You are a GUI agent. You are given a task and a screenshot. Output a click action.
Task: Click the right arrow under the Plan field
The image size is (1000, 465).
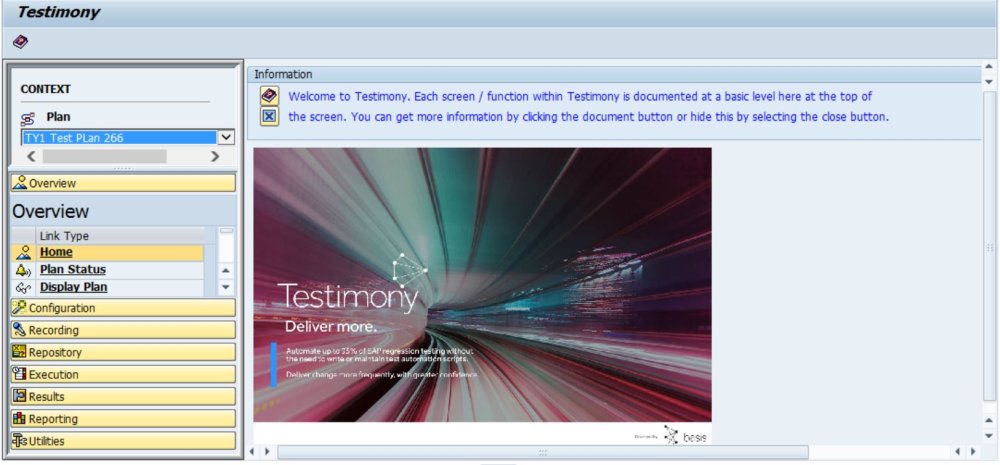pyautogui.click(x=214, y=156)
